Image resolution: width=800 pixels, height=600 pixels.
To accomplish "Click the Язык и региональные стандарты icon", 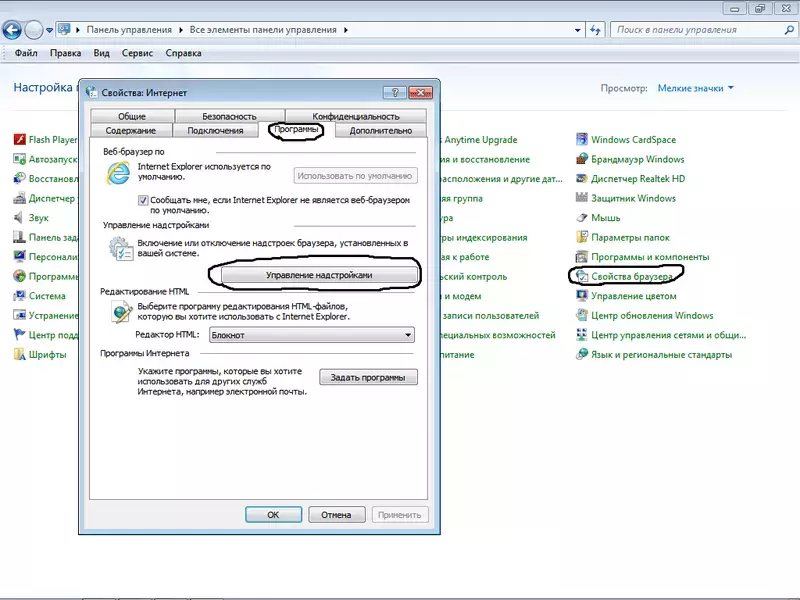I will (582, 355).
